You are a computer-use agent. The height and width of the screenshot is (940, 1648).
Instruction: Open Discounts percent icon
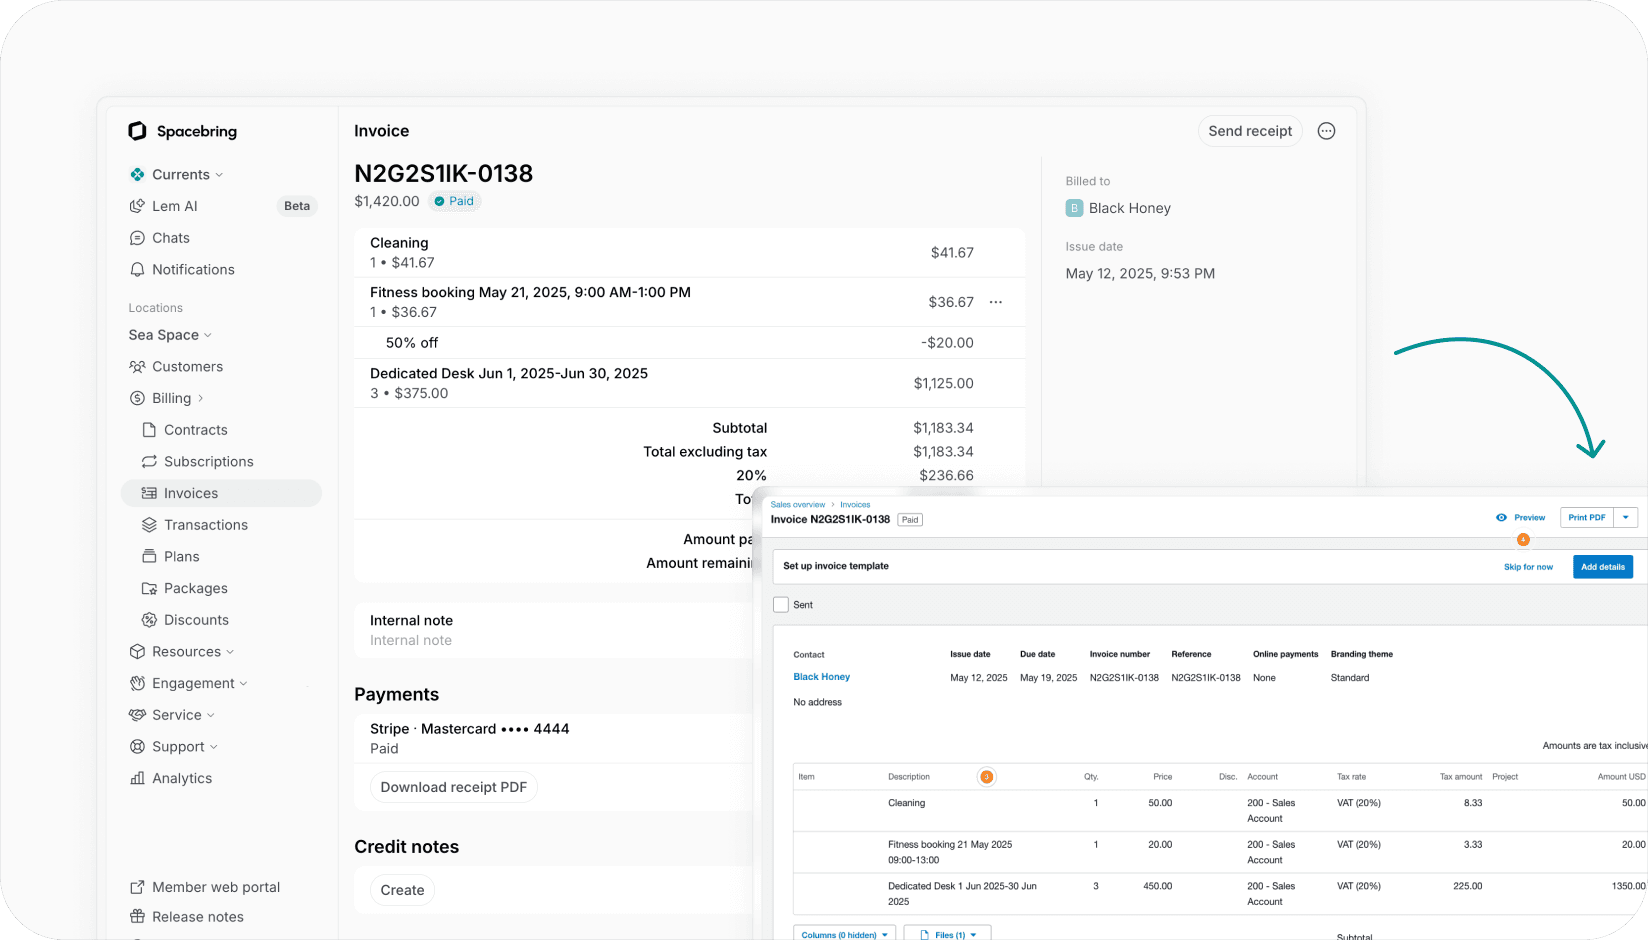[x=149, y=620]
